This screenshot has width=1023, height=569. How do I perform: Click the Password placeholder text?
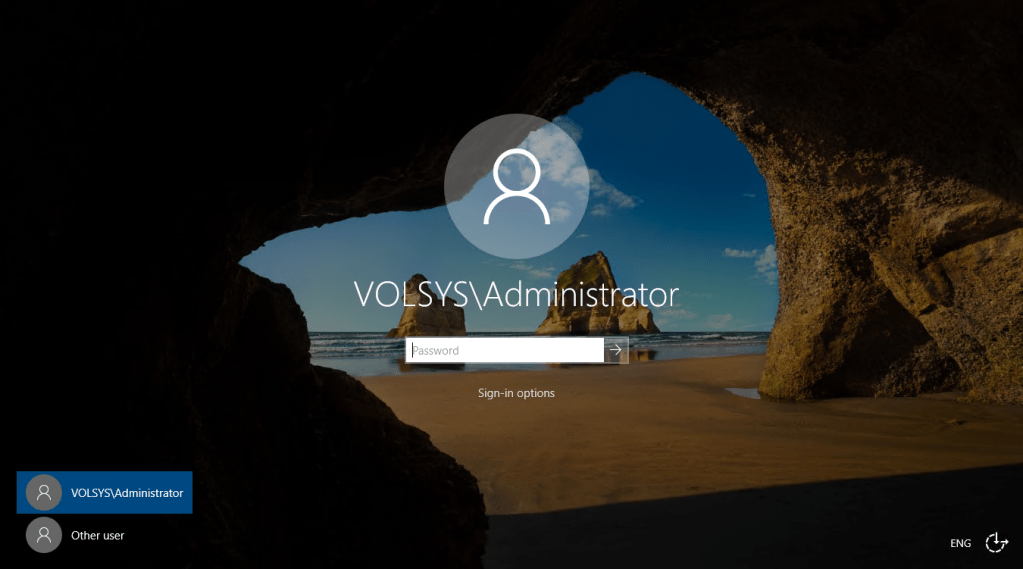click(436, 350)
